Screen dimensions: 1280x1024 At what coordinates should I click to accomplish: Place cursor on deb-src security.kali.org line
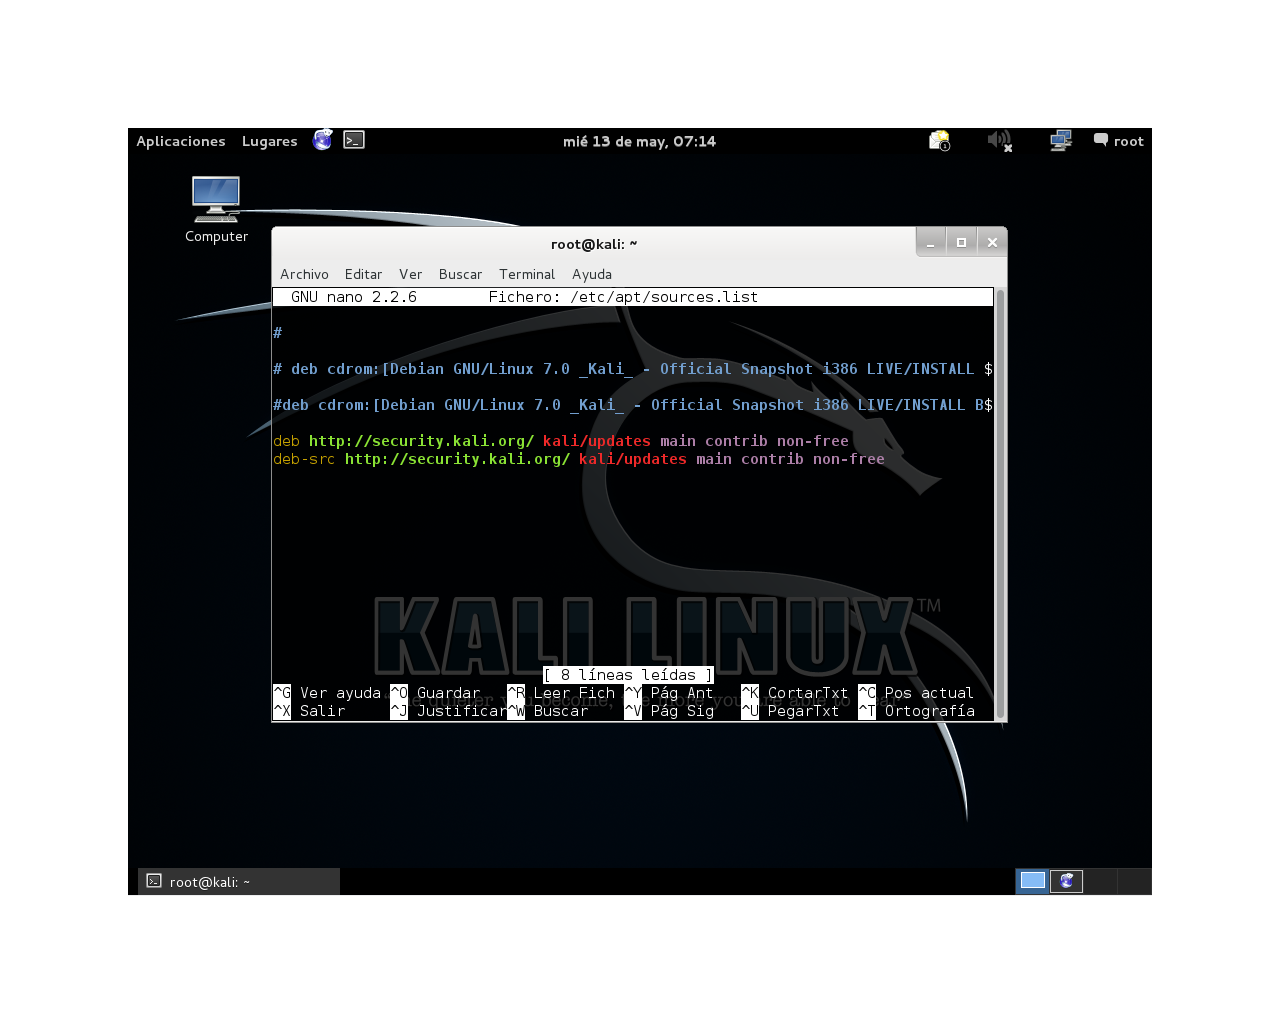click(x=579, y=459)
